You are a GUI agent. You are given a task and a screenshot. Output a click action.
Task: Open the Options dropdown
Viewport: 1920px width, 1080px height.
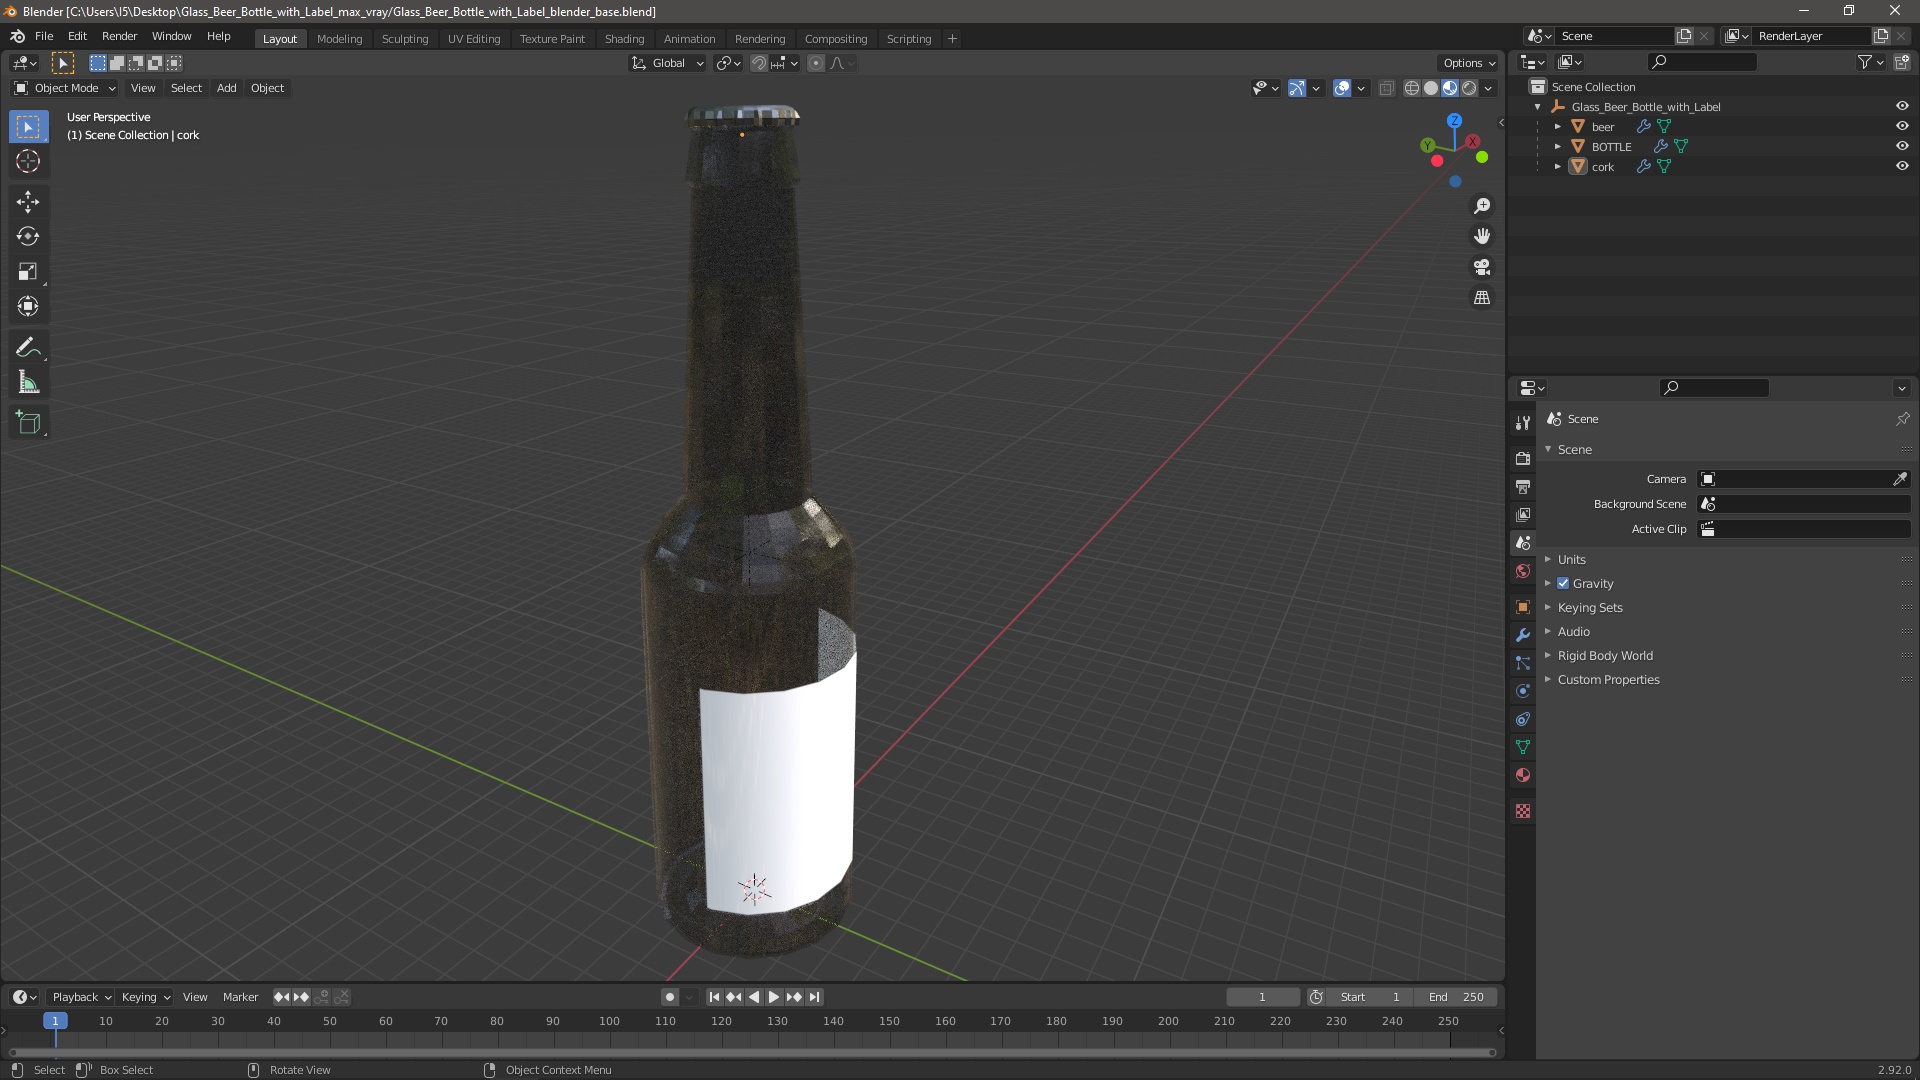click(1469, 63)
